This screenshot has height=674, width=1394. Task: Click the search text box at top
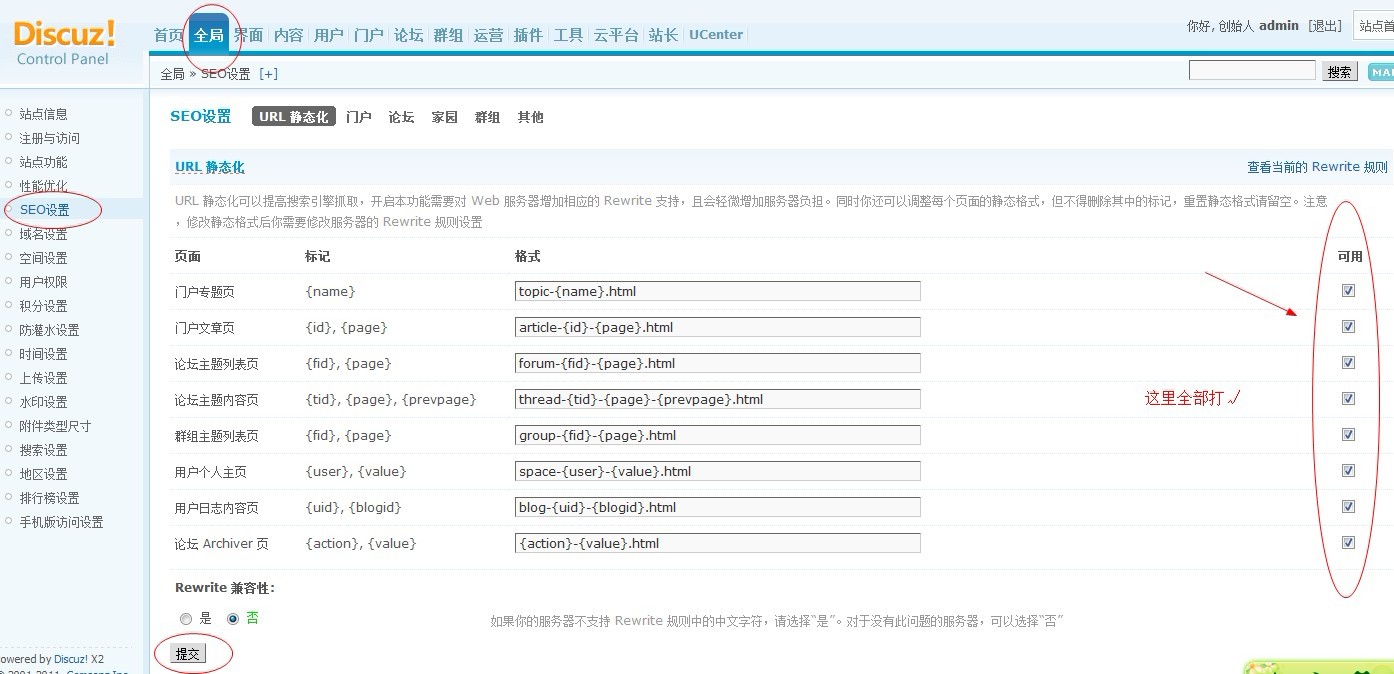coord(1251,70)
